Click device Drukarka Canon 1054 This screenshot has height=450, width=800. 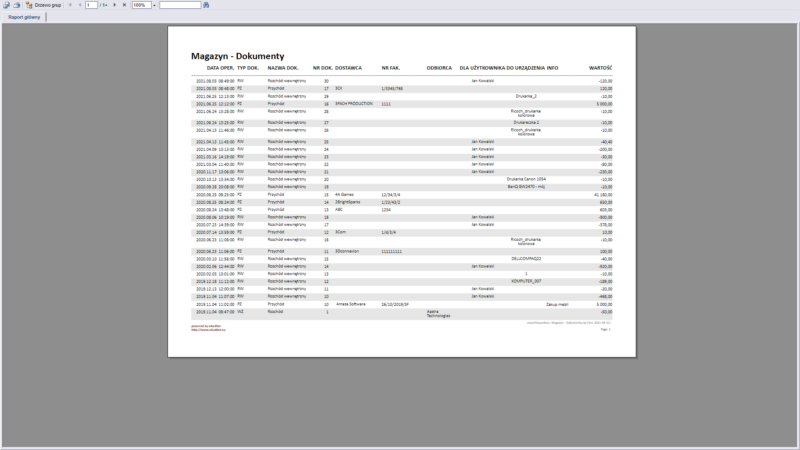coord(526,179)
